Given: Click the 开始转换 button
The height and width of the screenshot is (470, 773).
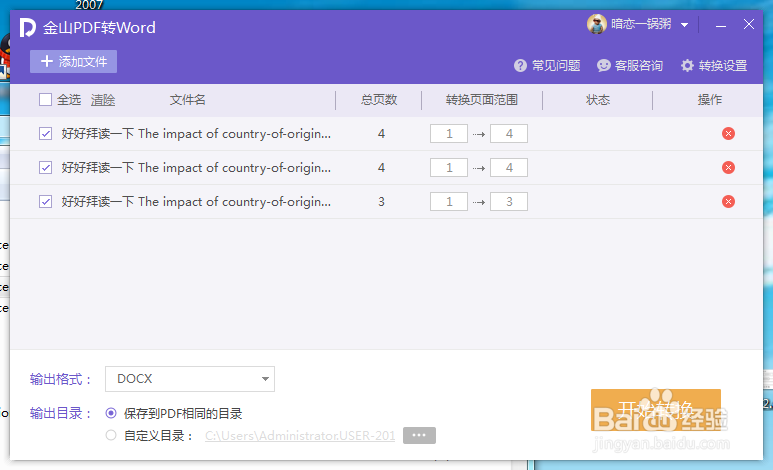Looking at the screenshot, I should pos(656,410).
